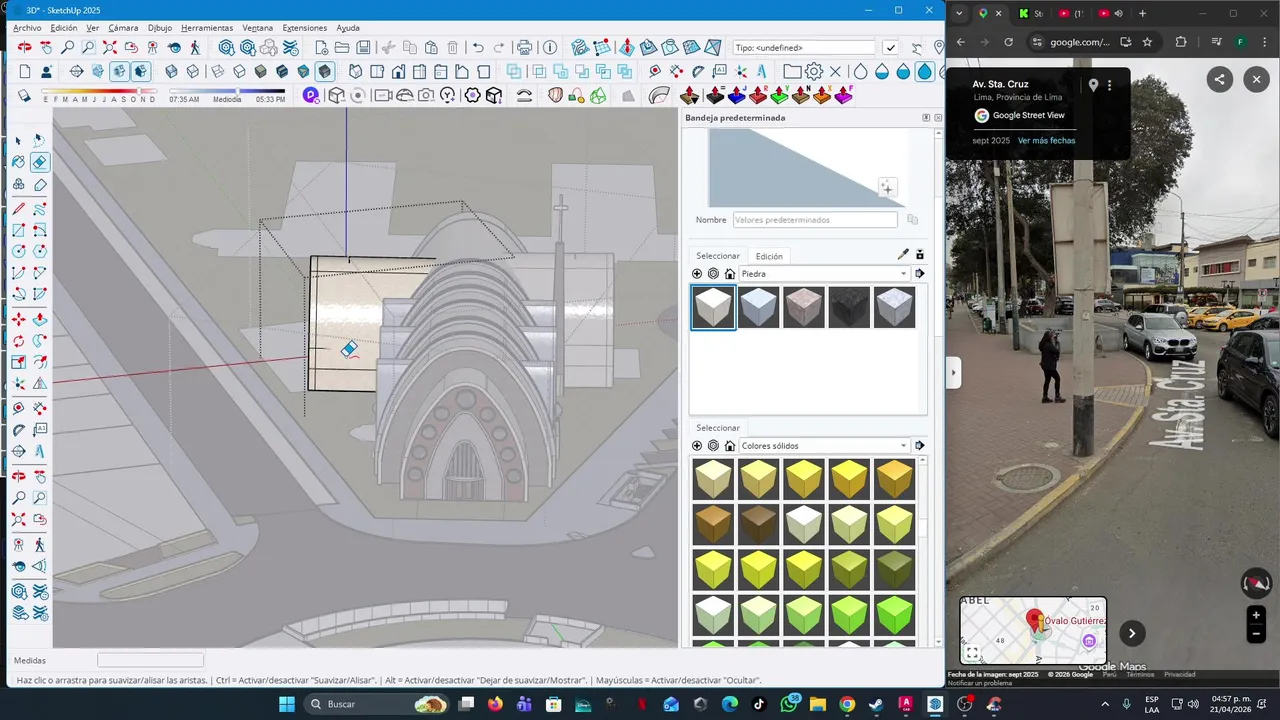This screenshot has width=1280, height=720.
Task: Choose the Front view house icon
Action: tap(398, 71)
